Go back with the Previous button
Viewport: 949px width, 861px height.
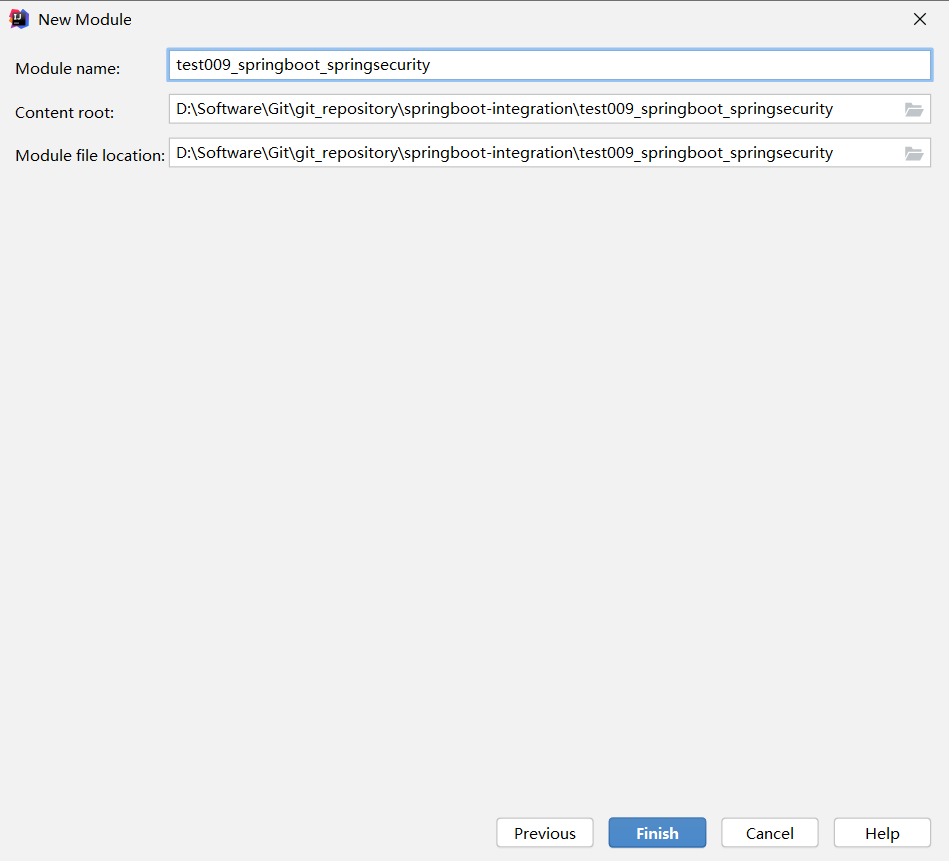tap(545, 833)
